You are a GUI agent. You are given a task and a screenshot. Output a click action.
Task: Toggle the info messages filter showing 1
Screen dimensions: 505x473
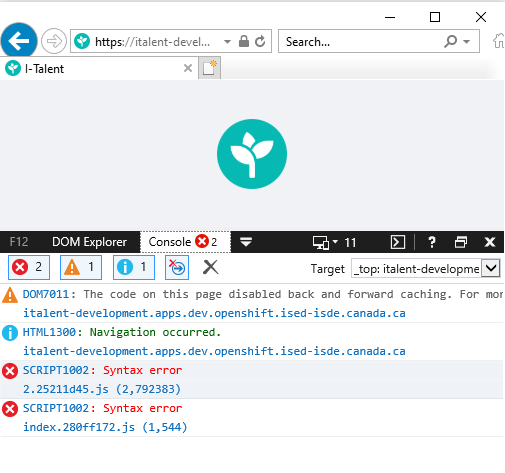134,267
